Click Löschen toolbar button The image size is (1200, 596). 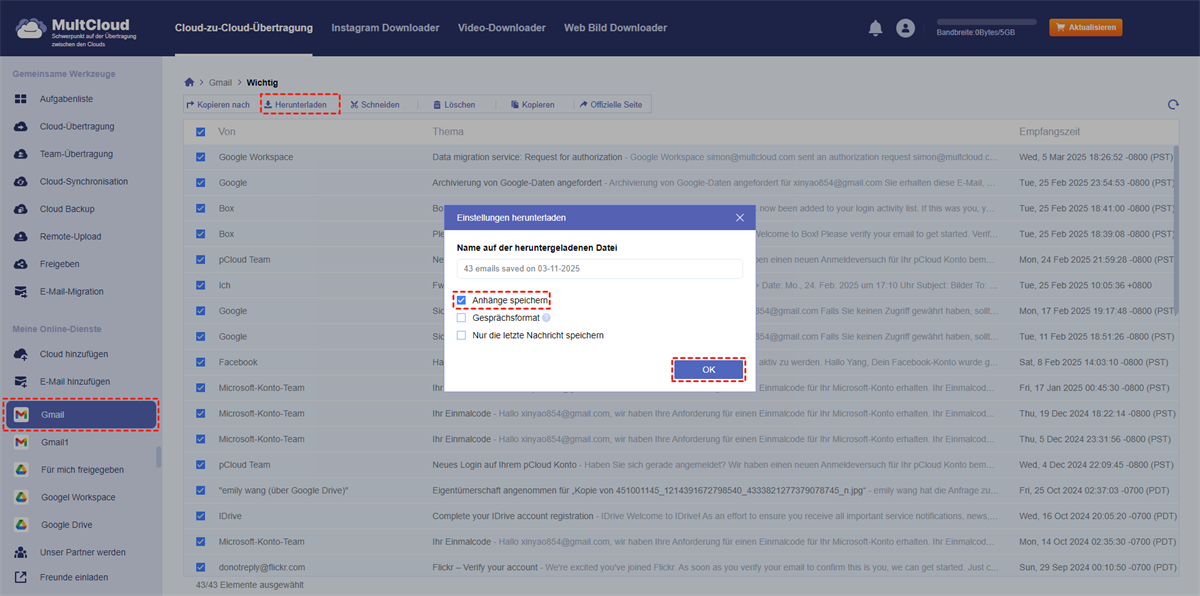tap(453, 105)
